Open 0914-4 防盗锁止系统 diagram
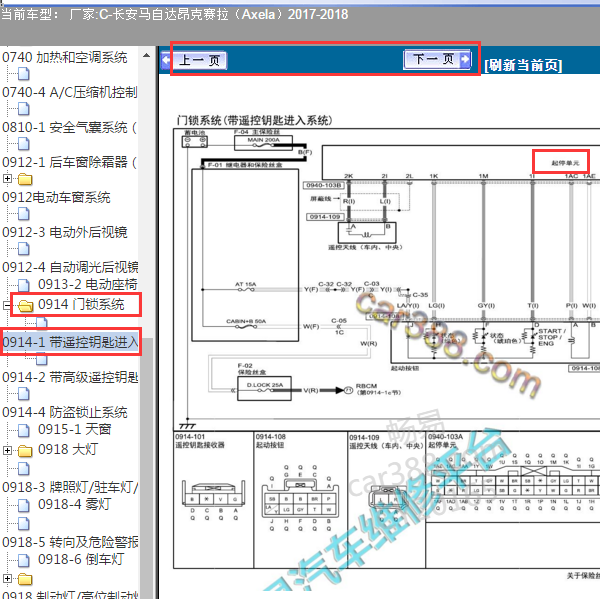600x599 pixels. click(x=64, y=412)
